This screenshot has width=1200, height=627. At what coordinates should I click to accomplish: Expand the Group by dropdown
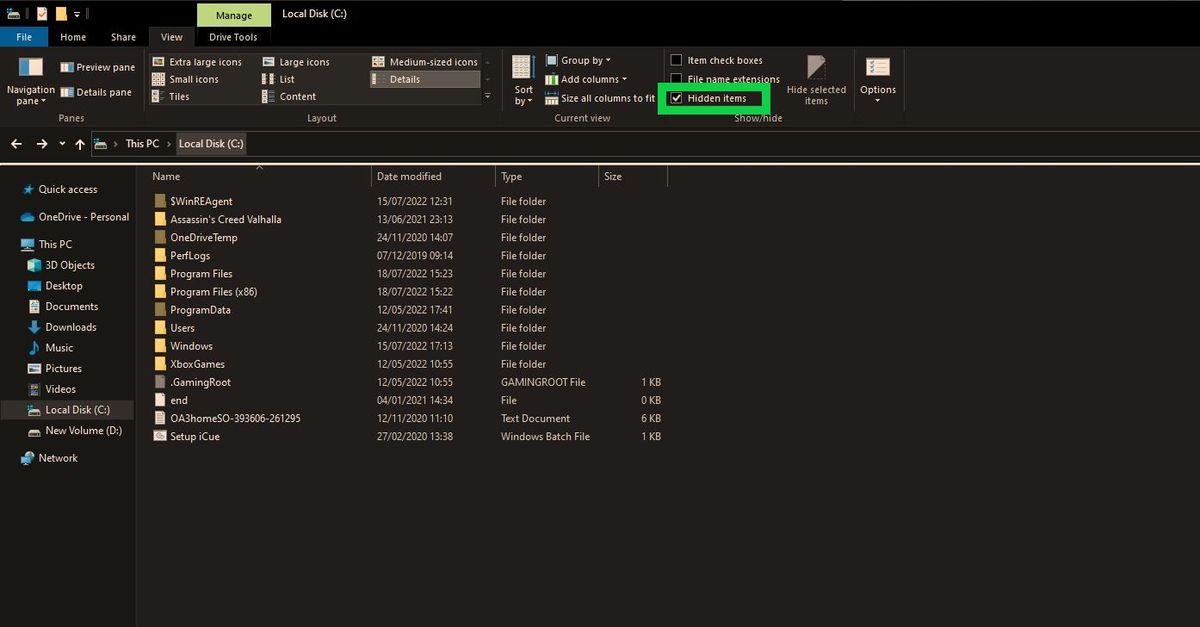point(580,60)
